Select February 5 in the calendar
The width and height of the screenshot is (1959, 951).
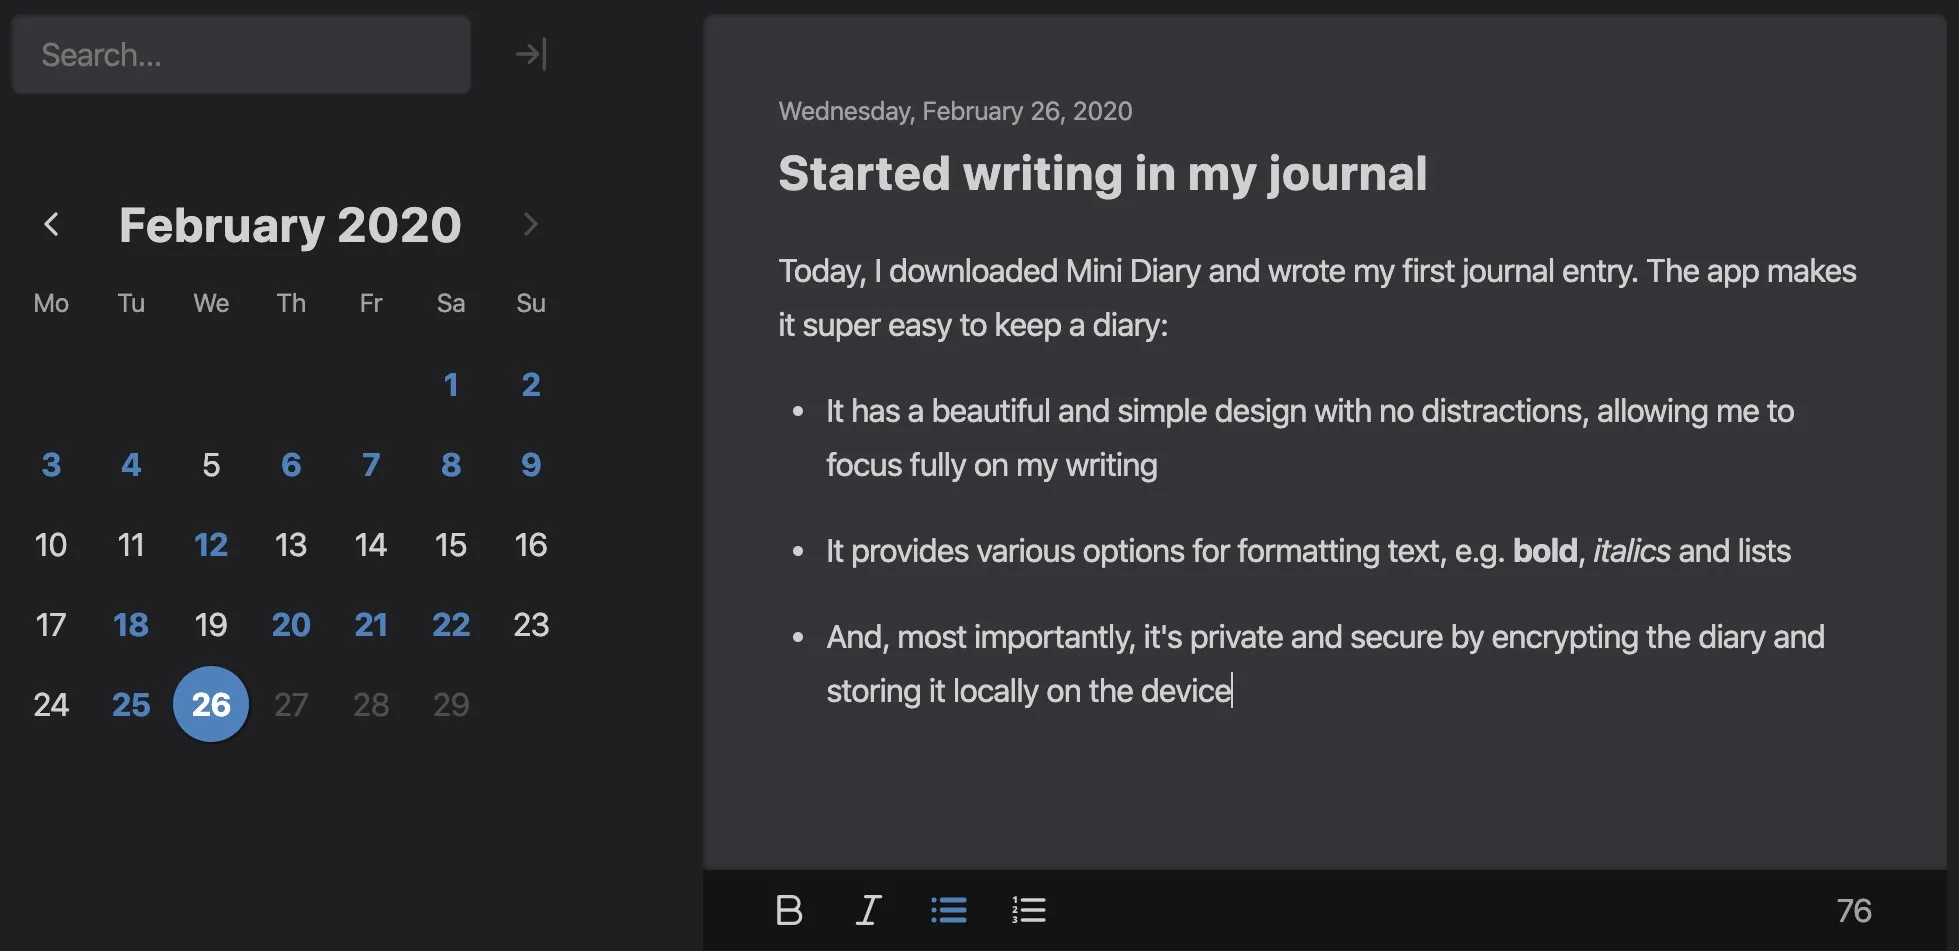pyautogui.click(x=211, y=464)
